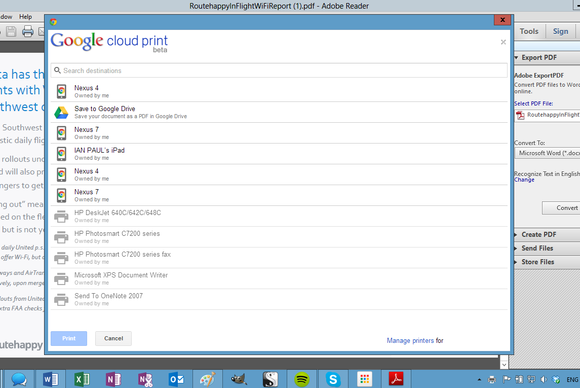This screenshot has width=580, height=388.
Task: Open Outlook from the taskbar
Action: (176, 379)
